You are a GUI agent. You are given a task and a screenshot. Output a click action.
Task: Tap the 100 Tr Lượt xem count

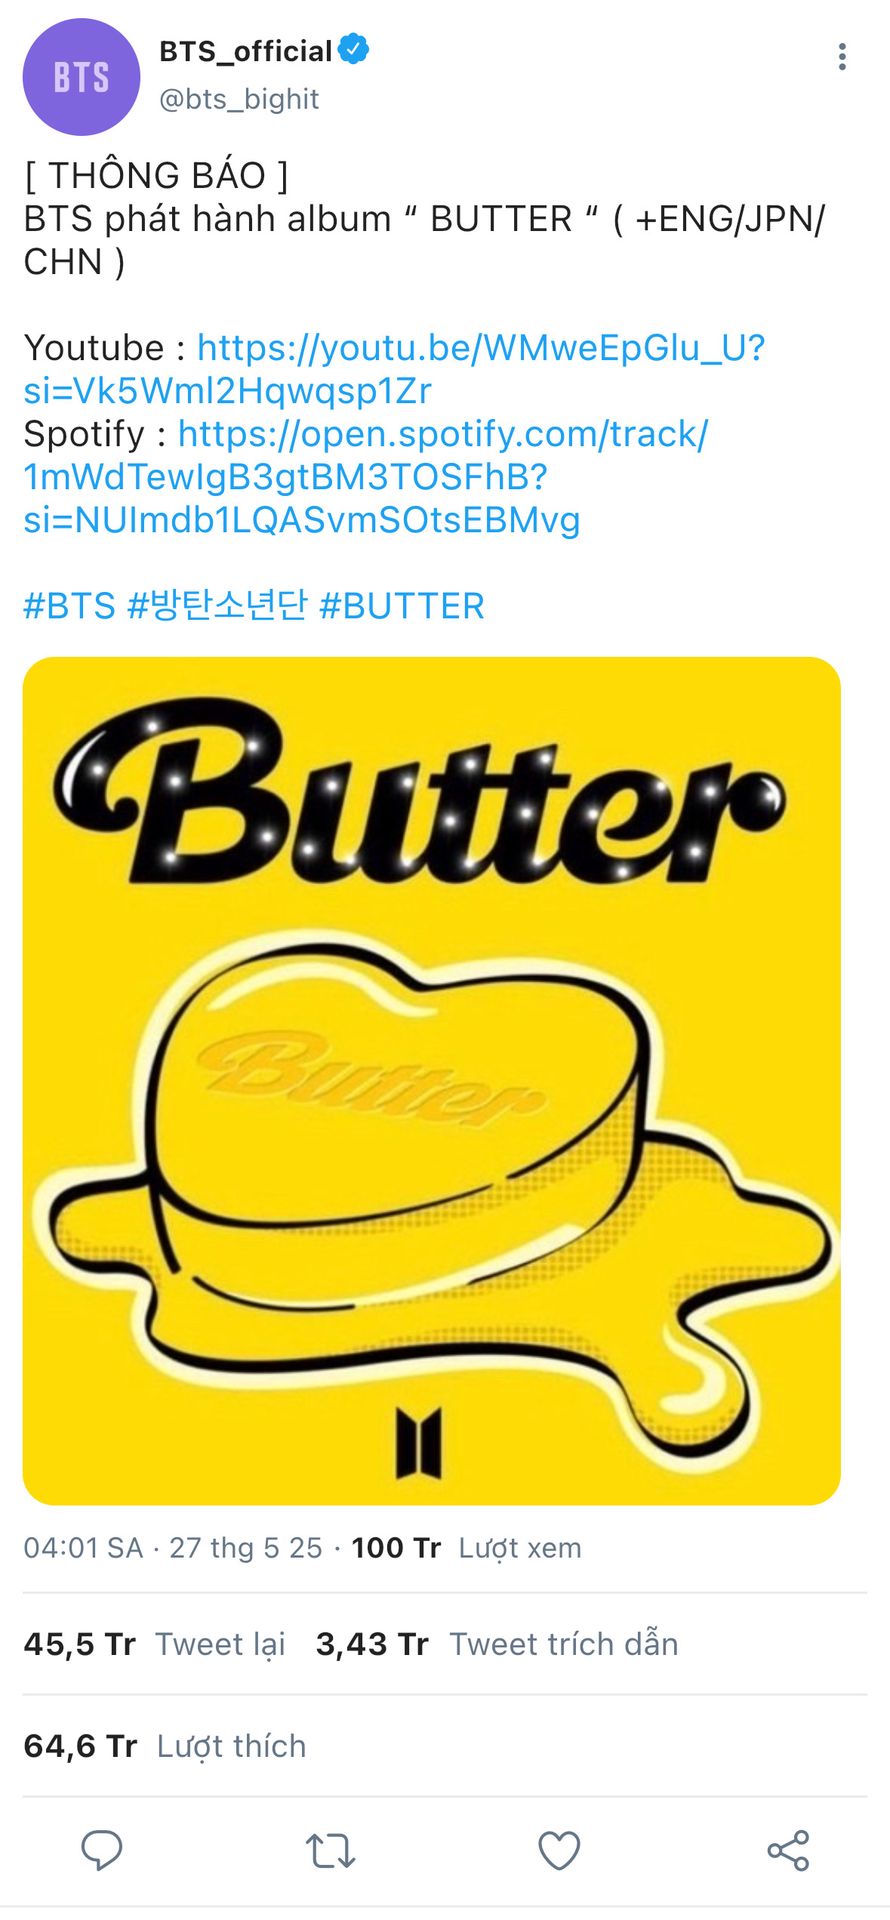[466, 1548]
